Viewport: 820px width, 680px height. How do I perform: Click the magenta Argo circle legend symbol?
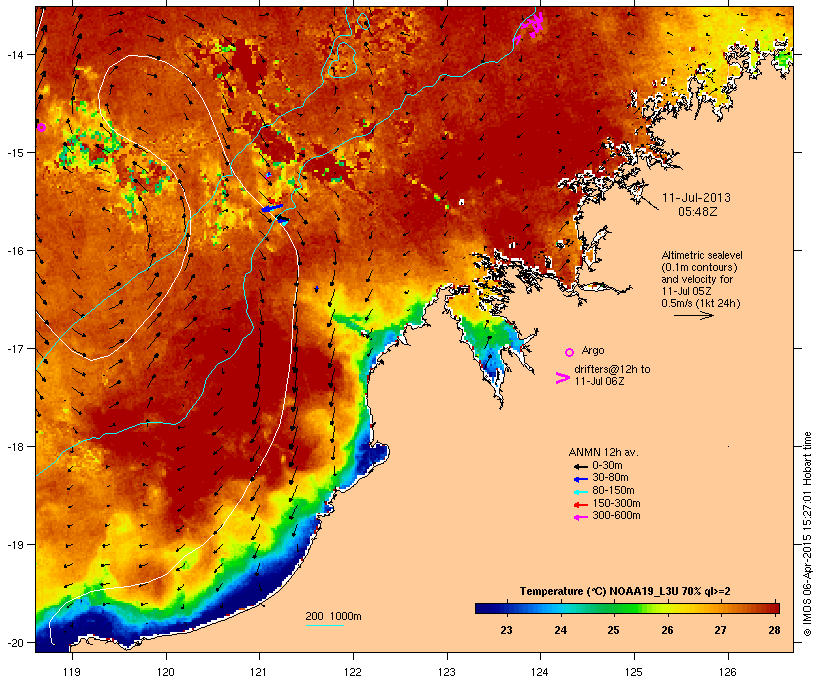coord(569,352)
